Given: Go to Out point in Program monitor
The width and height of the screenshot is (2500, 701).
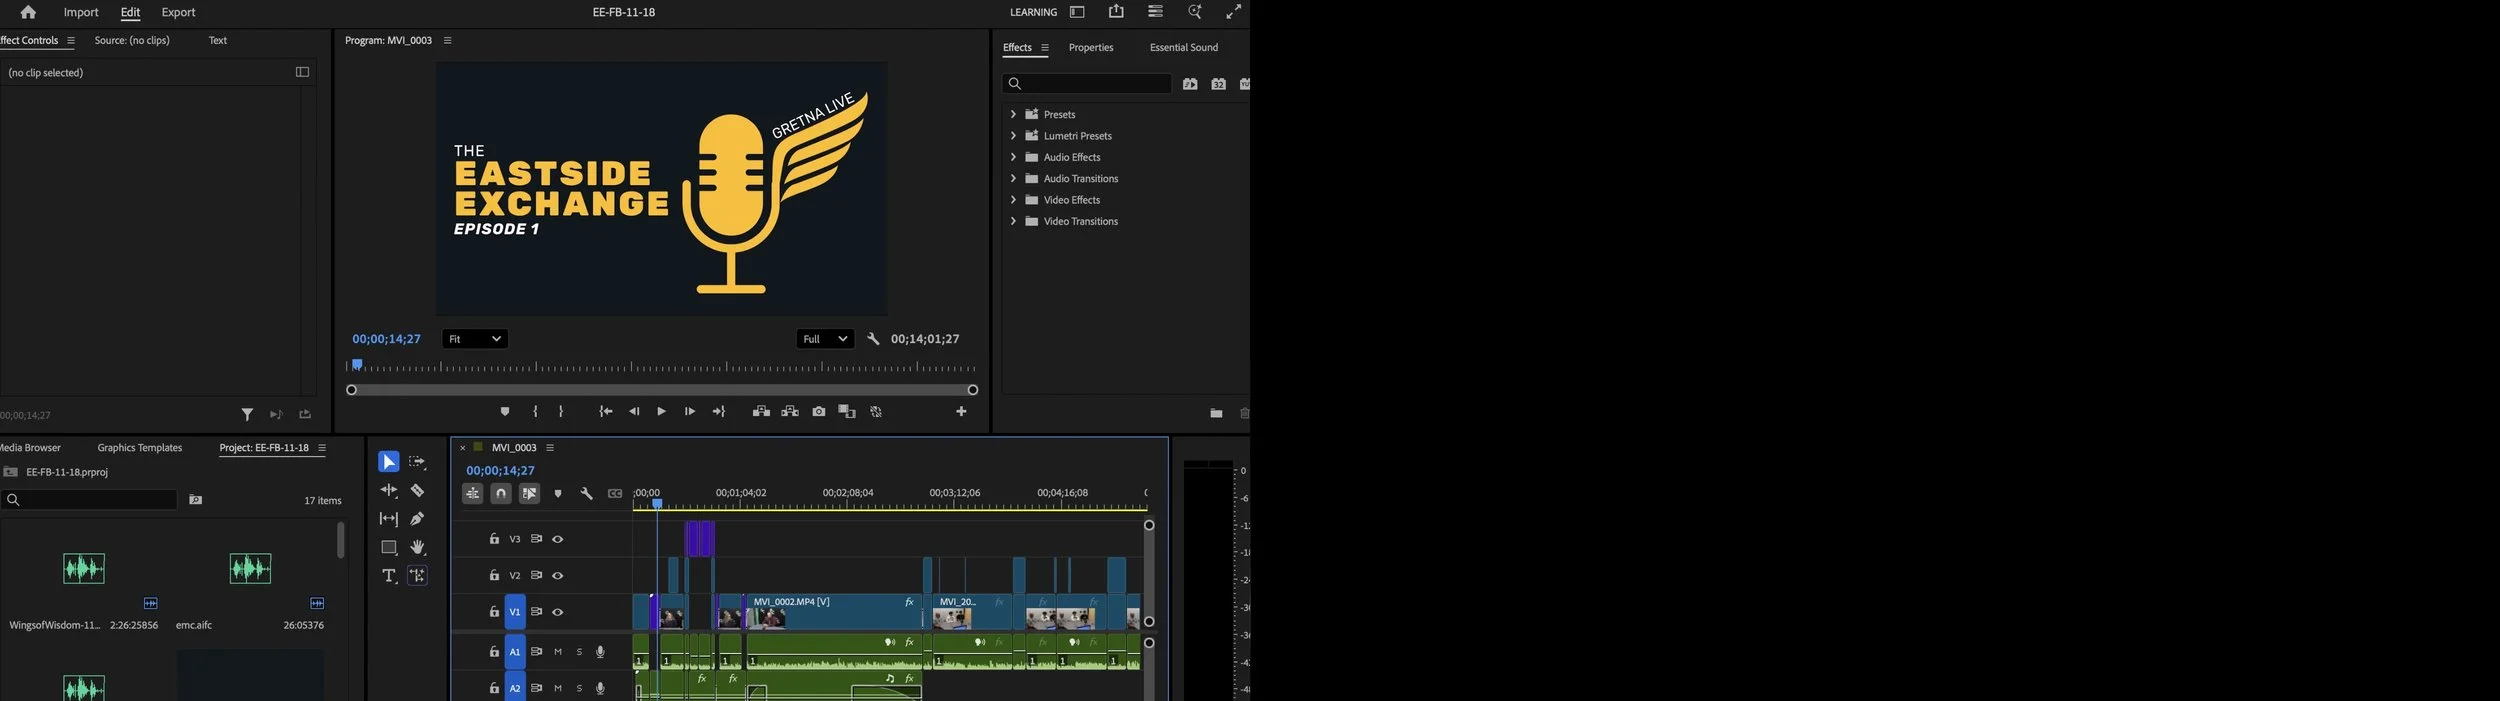Looking at the screenshot, I should [718, 412].
